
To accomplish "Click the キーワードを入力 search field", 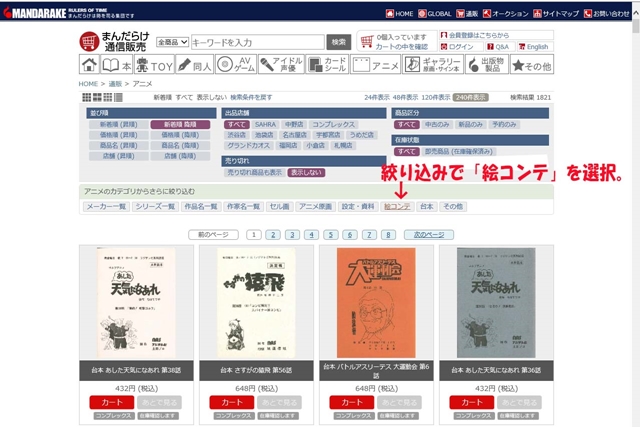I will 258,42.
